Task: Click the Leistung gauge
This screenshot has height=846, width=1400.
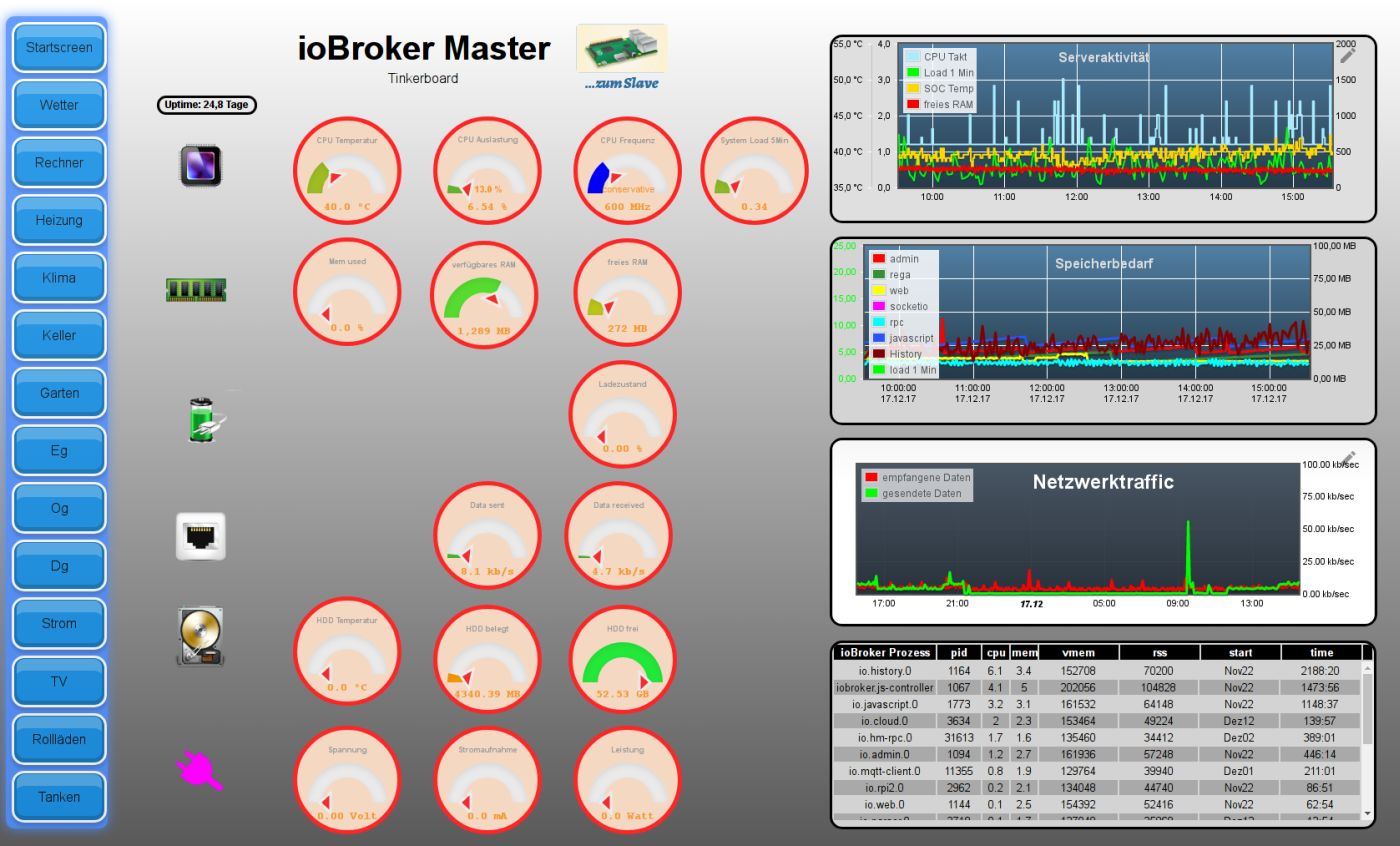Action: click(628, 781)
